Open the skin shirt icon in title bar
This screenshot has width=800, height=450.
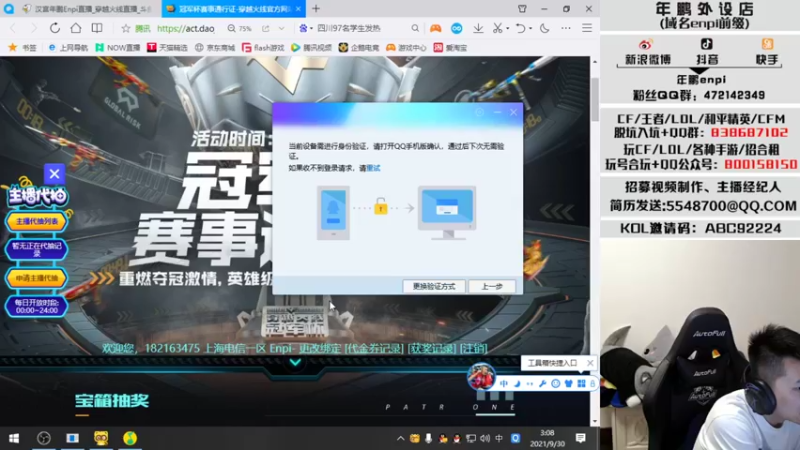[522, 9]
